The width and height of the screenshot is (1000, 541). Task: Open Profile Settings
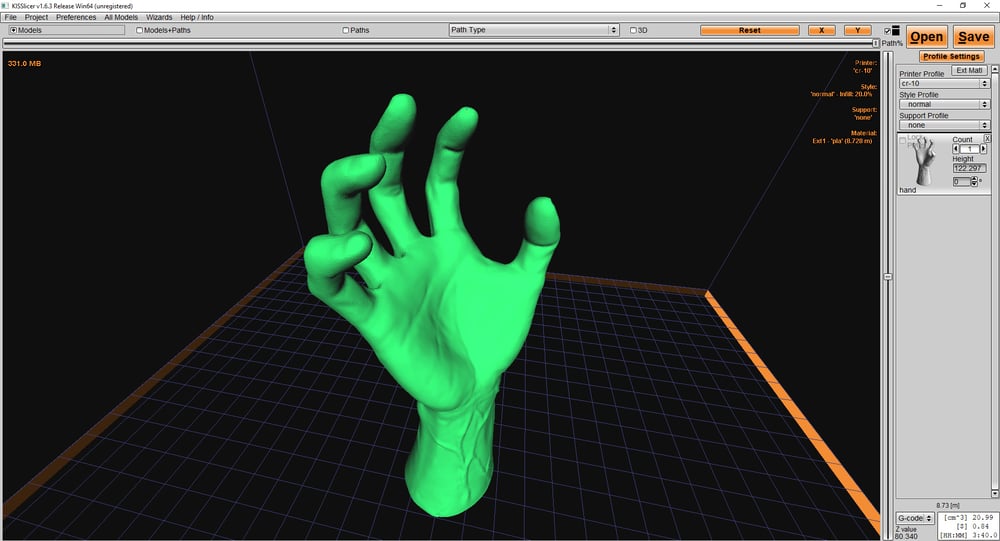[951, 56]
